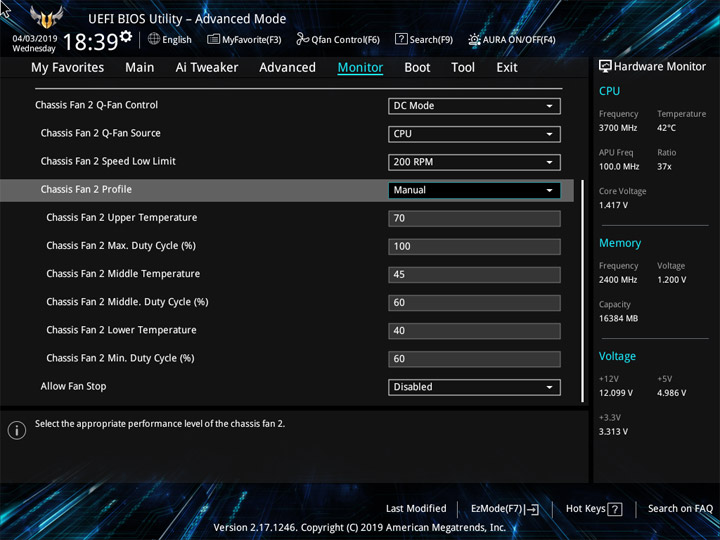Expand Chassis Fan 2 Speed Low Limit dropdown

(474, 162)
